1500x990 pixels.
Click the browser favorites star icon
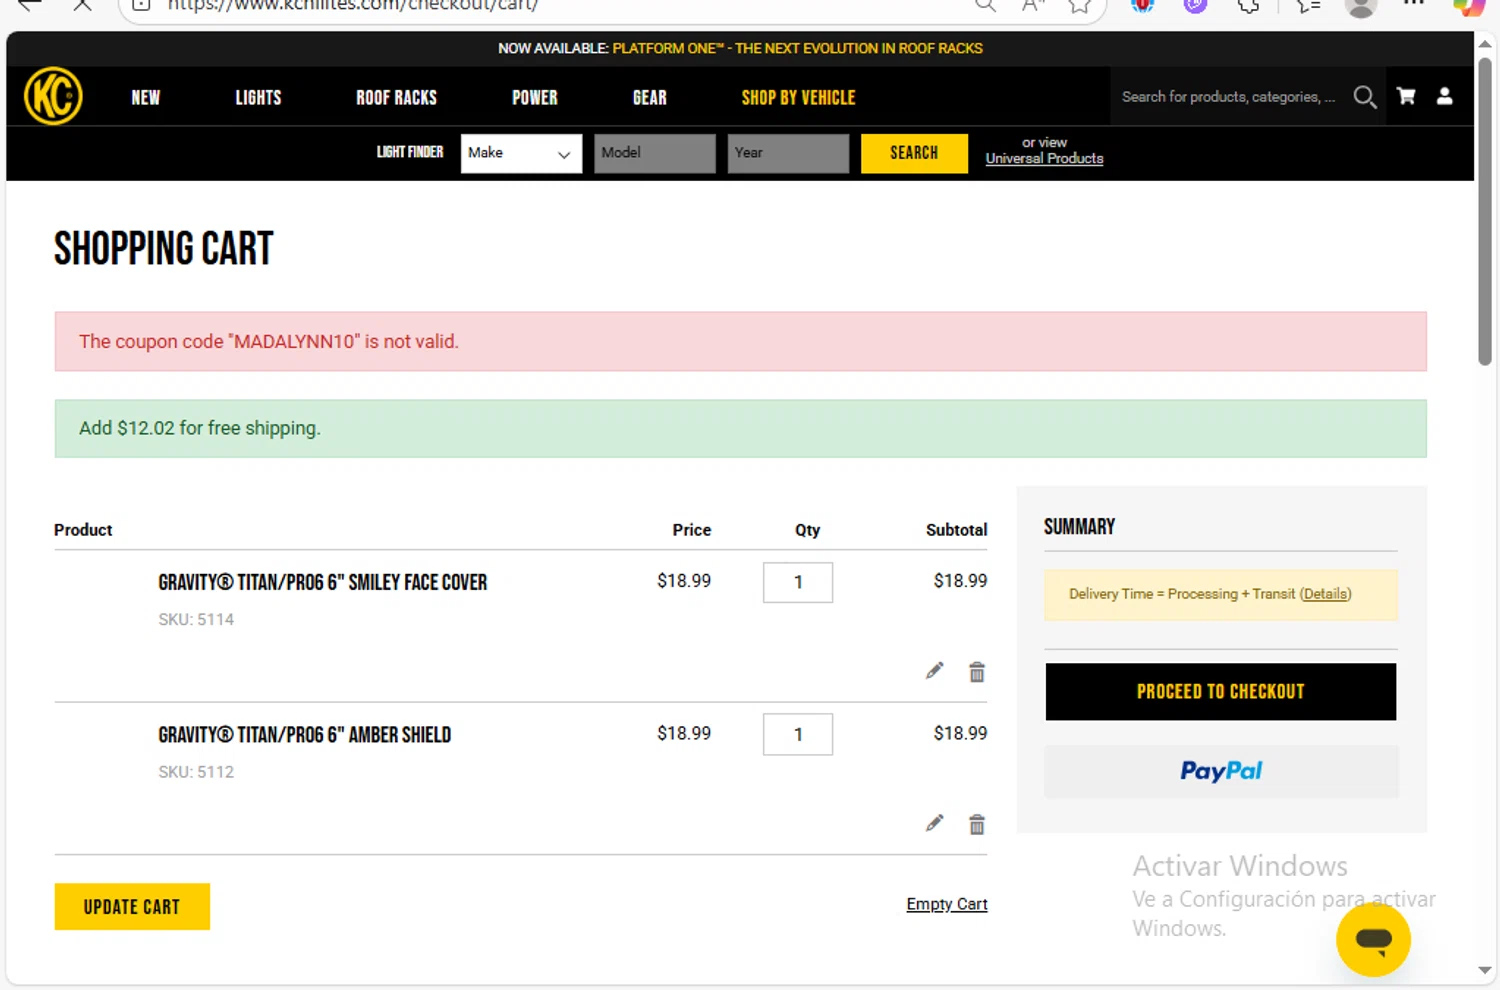pyautogui.click(x=1079, y=5)
